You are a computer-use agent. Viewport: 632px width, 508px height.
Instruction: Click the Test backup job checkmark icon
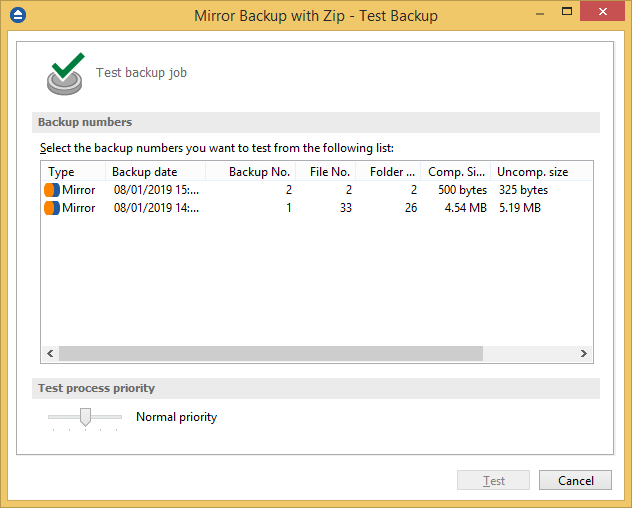coord(66,74)
